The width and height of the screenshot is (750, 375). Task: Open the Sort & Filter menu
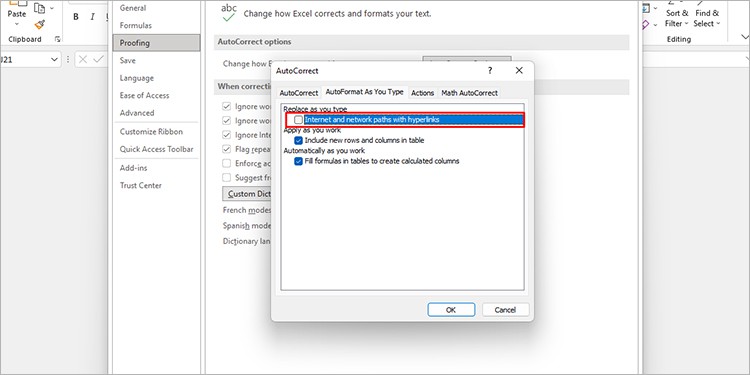[677, 18]
